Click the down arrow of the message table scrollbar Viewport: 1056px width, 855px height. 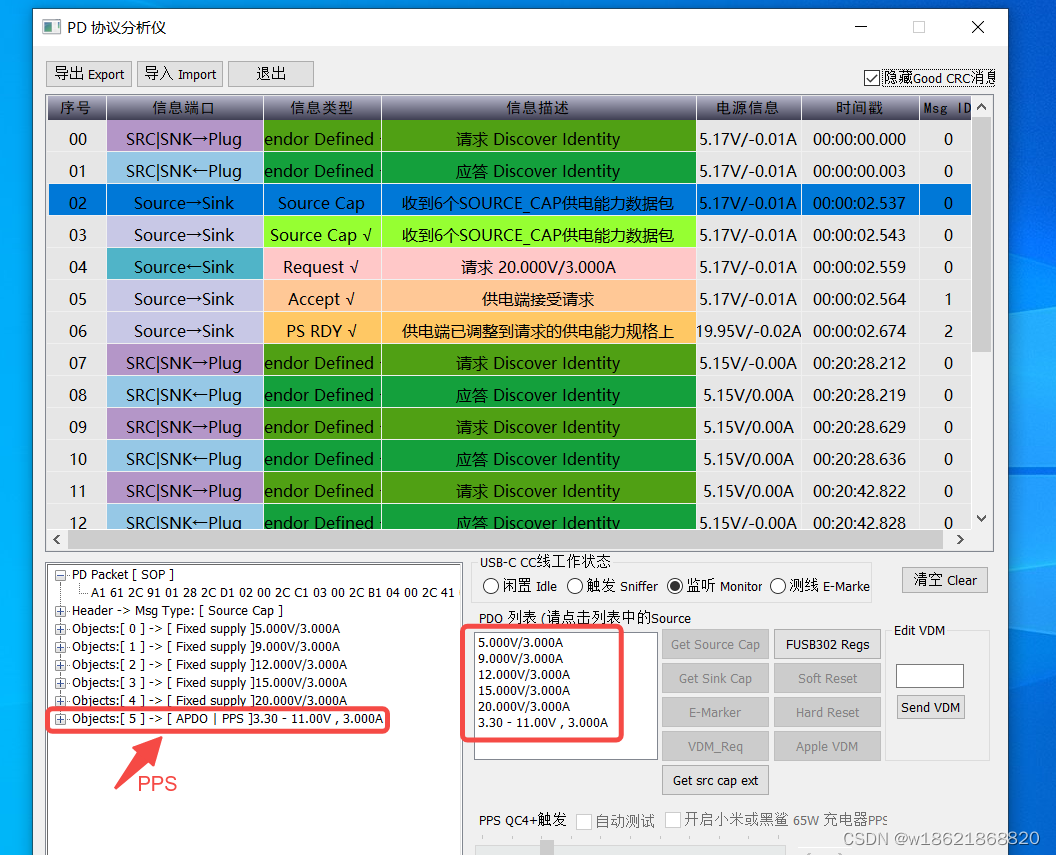coord(981,518)
